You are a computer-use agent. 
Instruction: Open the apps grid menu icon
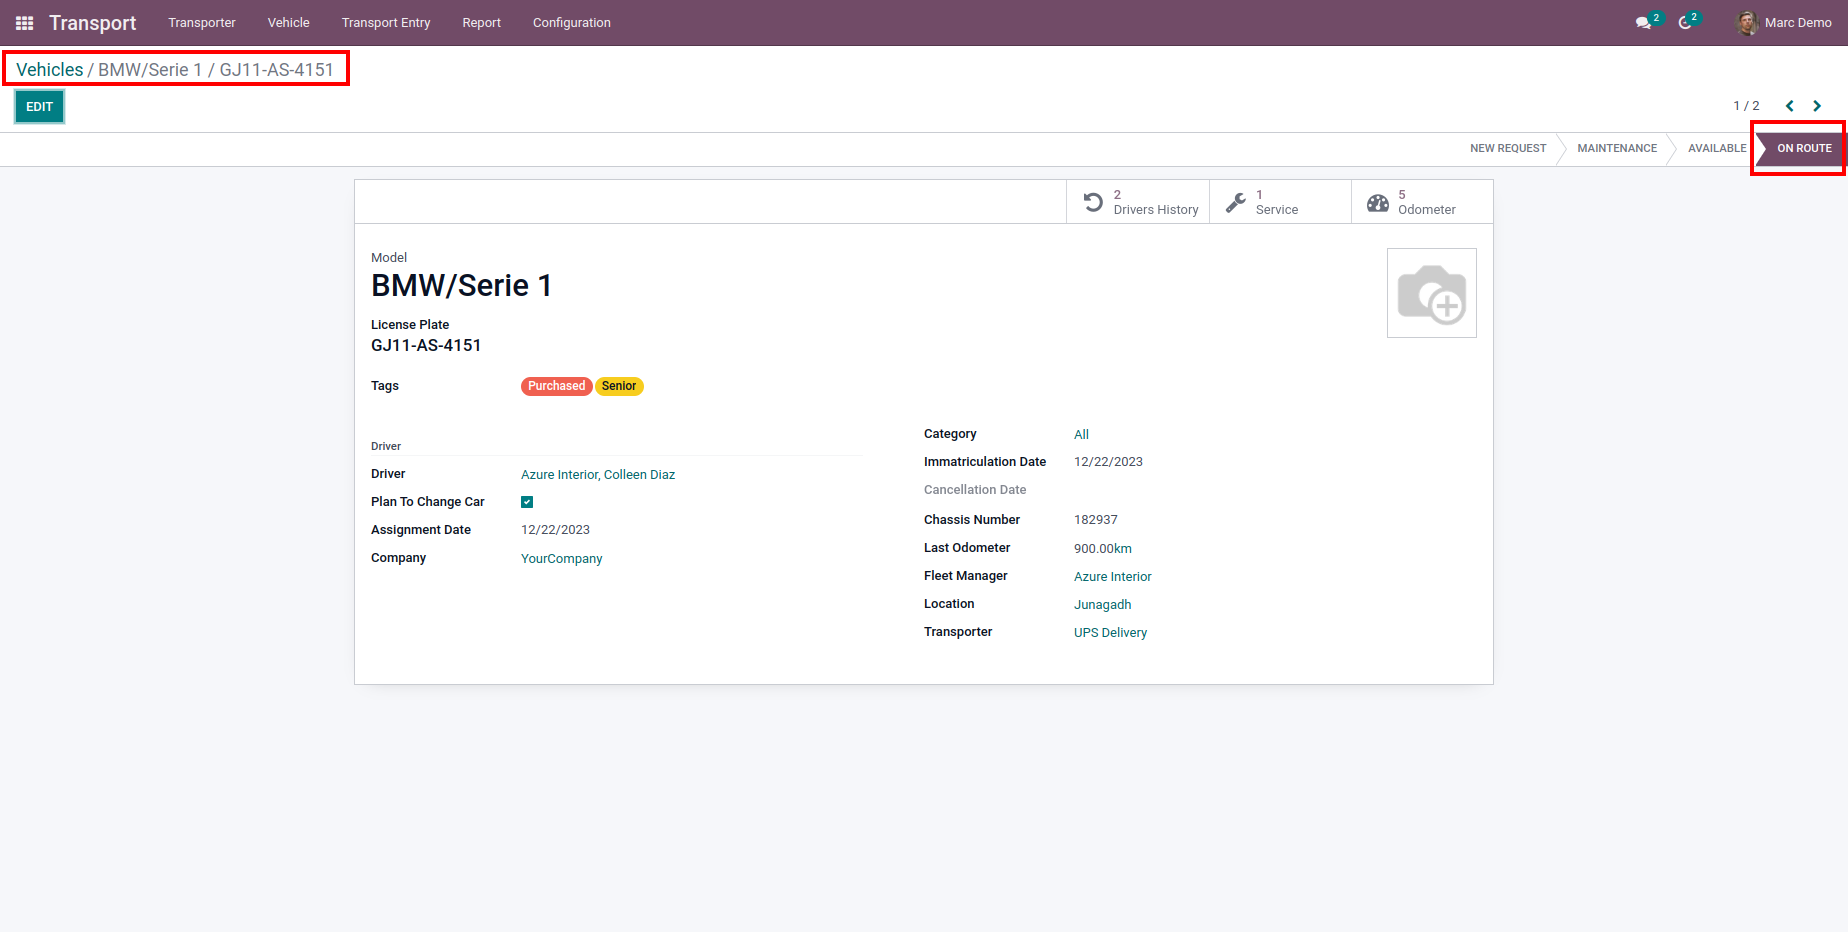click(25, 22)
